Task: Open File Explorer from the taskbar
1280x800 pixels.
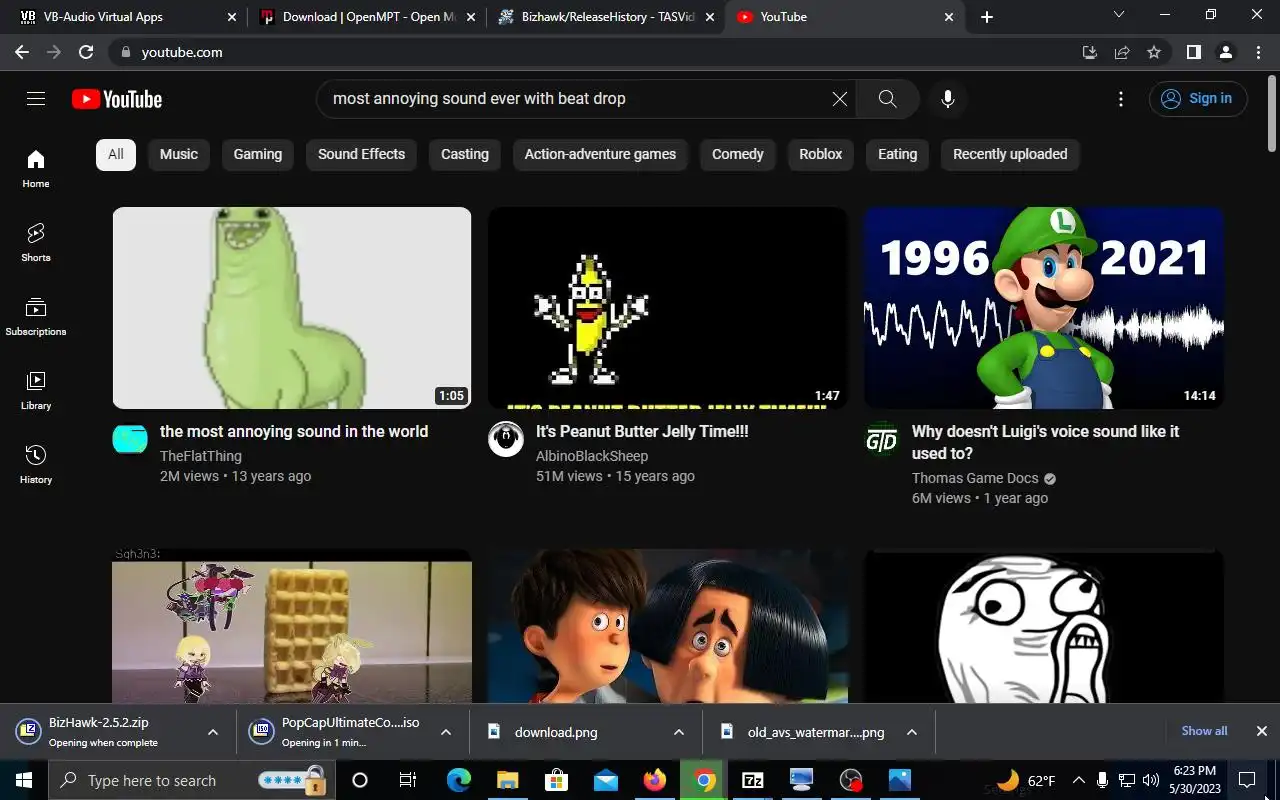Action: pyautogui.click(x=508, y=780)
